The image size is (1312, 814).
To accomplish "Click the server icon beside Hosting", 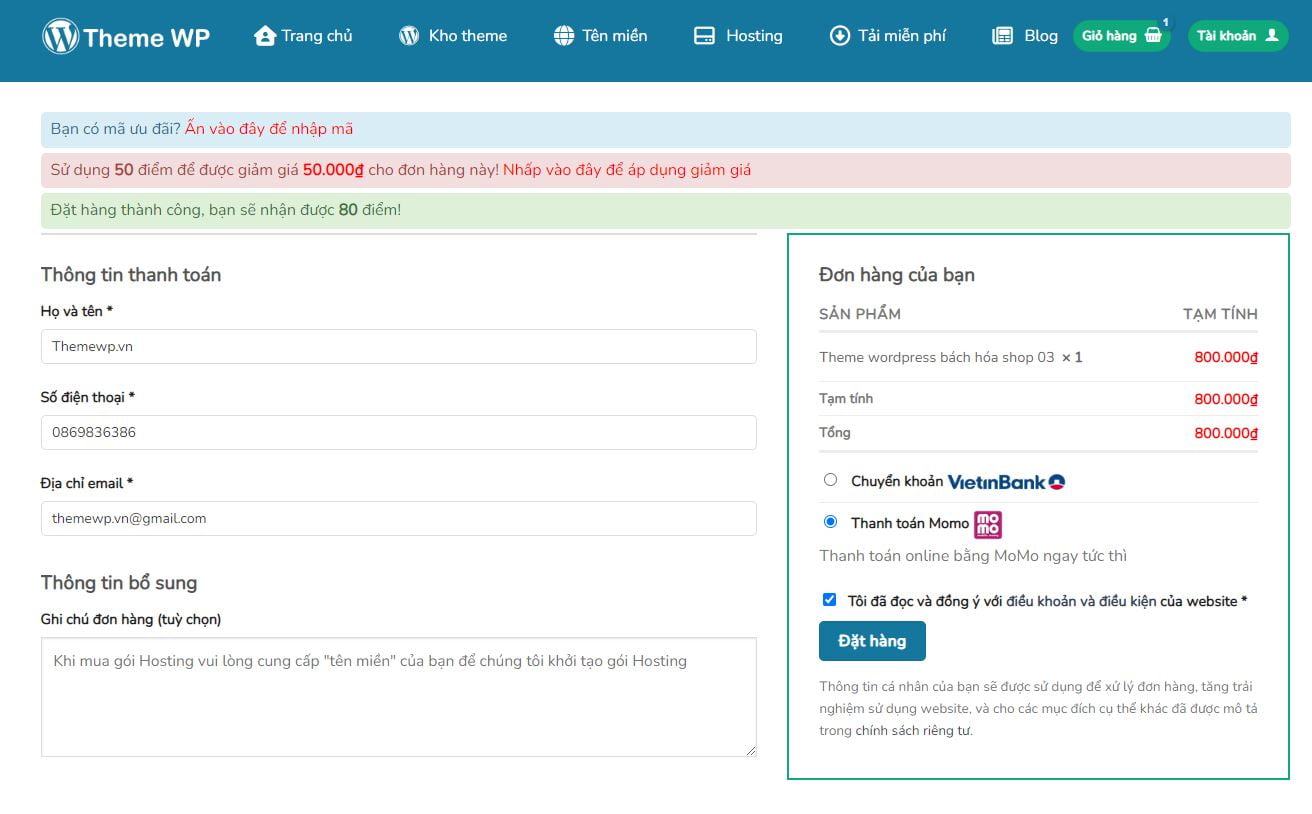I will coord(704,36).
